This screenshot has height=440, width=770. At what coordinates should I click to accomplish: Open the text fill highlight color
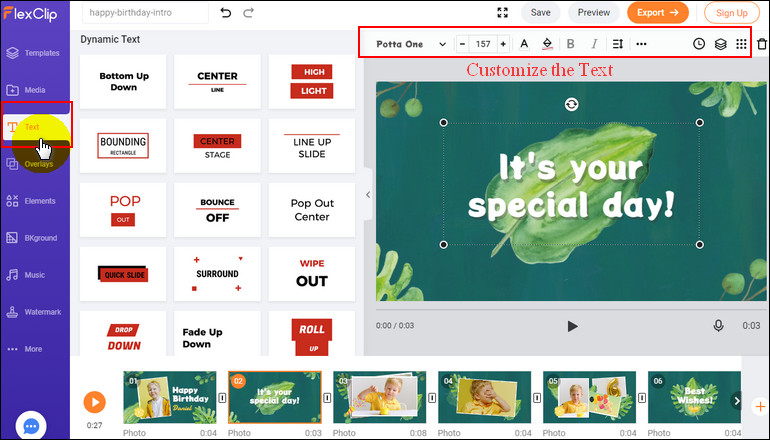547,44
